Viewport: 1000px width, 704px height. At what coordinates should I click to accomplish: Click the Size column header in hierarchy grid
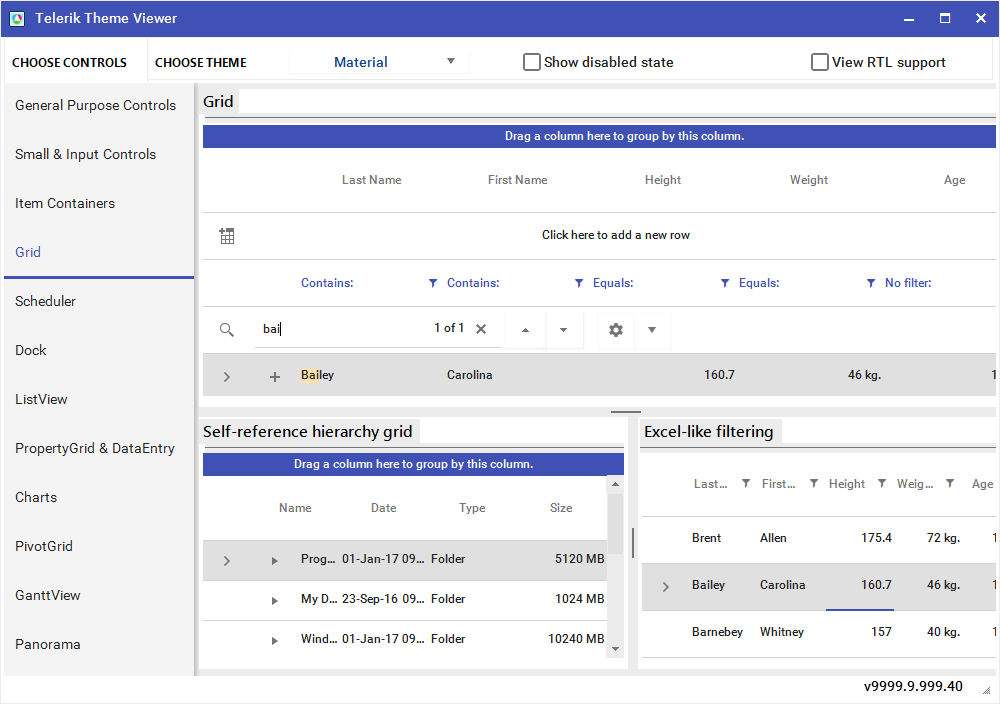click(x=561, y=508)
